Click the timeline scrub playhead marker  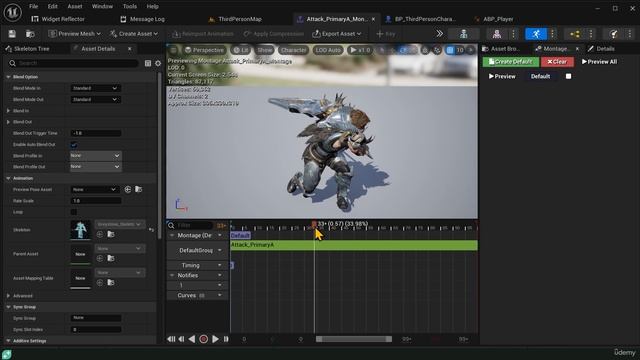click(314, 224)
